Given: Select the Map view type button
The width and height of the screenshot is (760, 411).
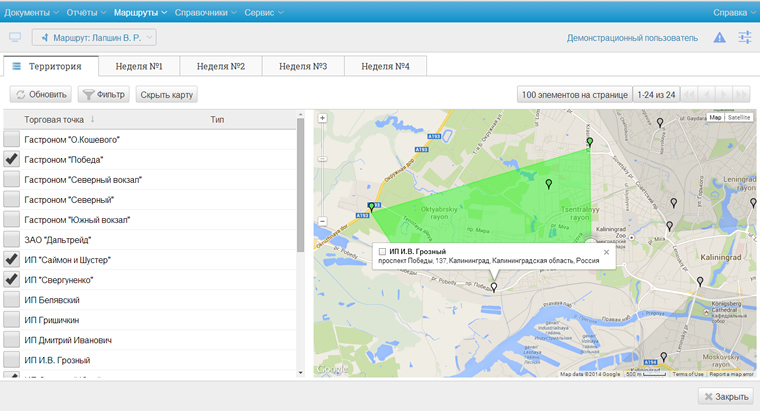Looking at the screenshot, I should [715, 117].
